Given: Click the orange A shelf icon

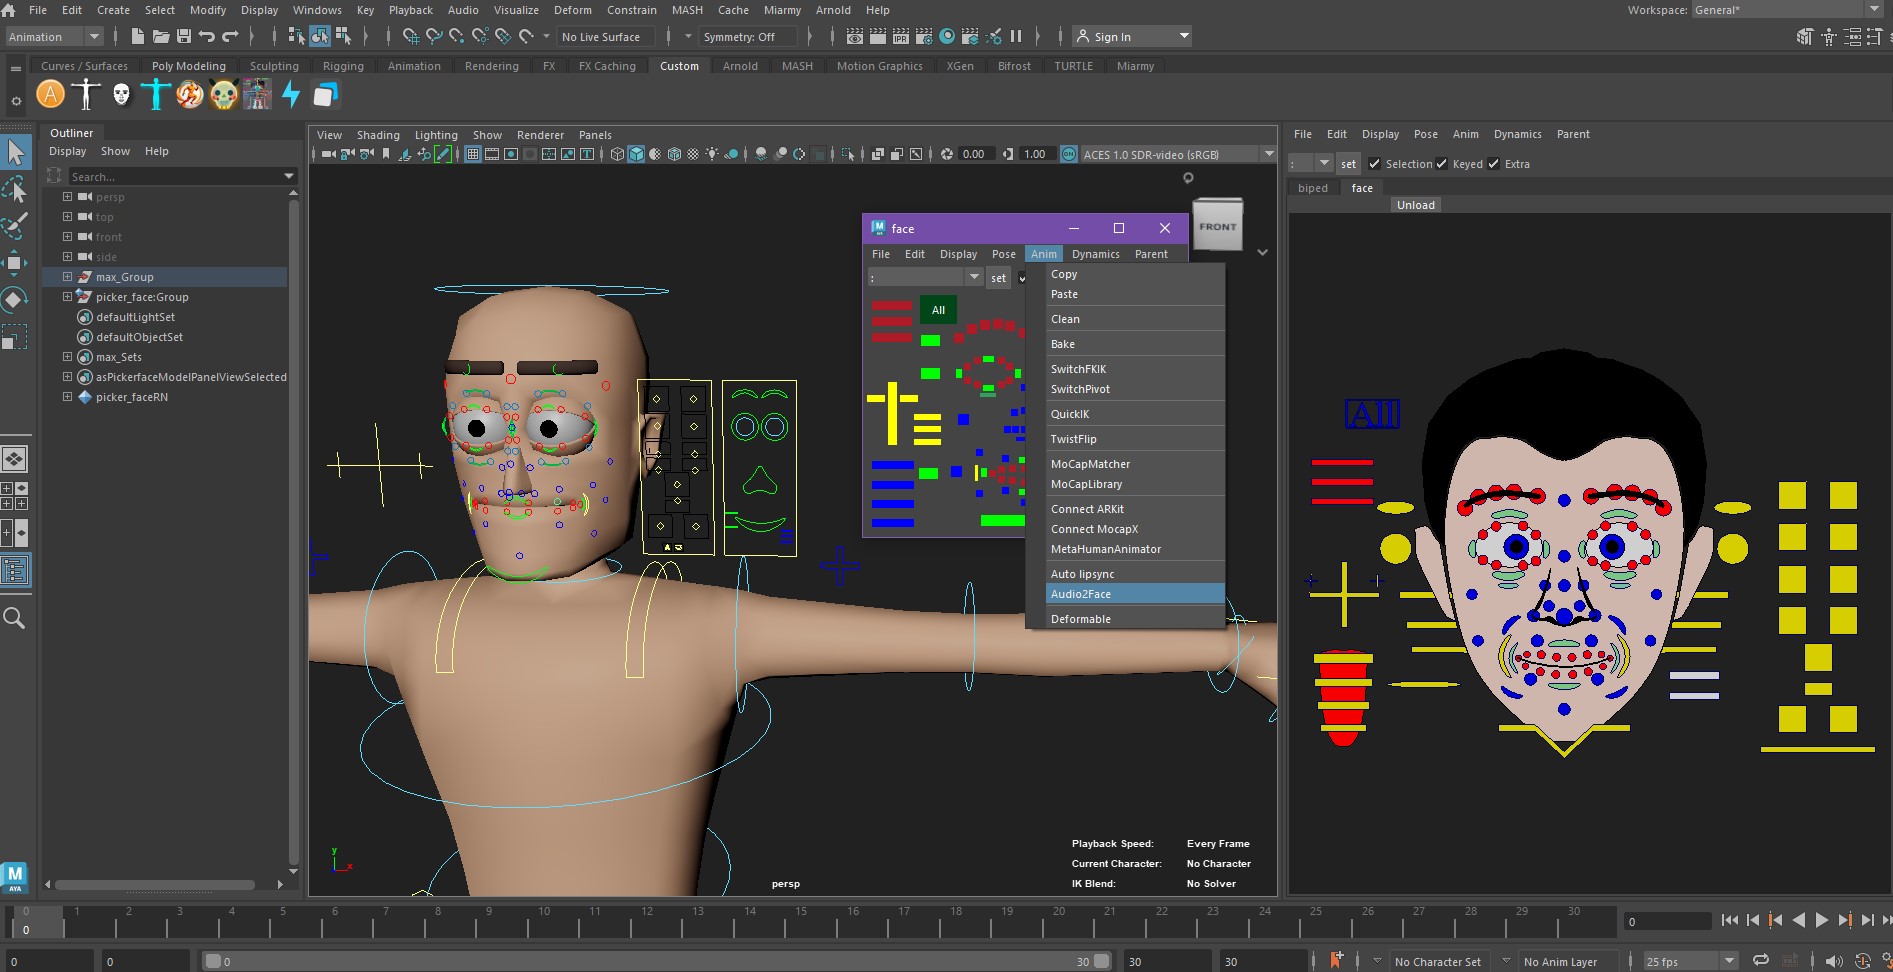Looking at the screenshot, I should click(50, 95).
